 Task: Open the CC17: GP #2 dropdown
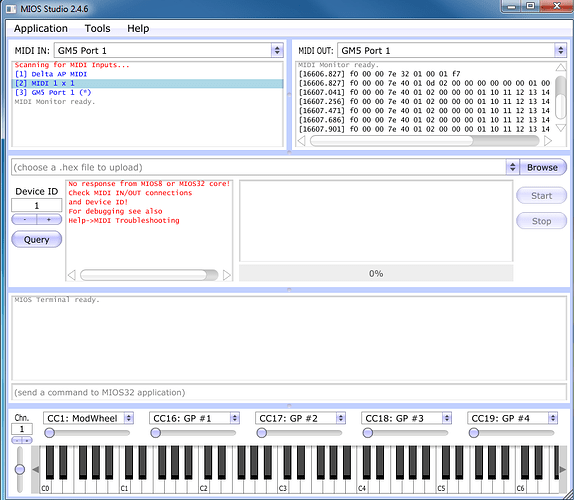341,418
